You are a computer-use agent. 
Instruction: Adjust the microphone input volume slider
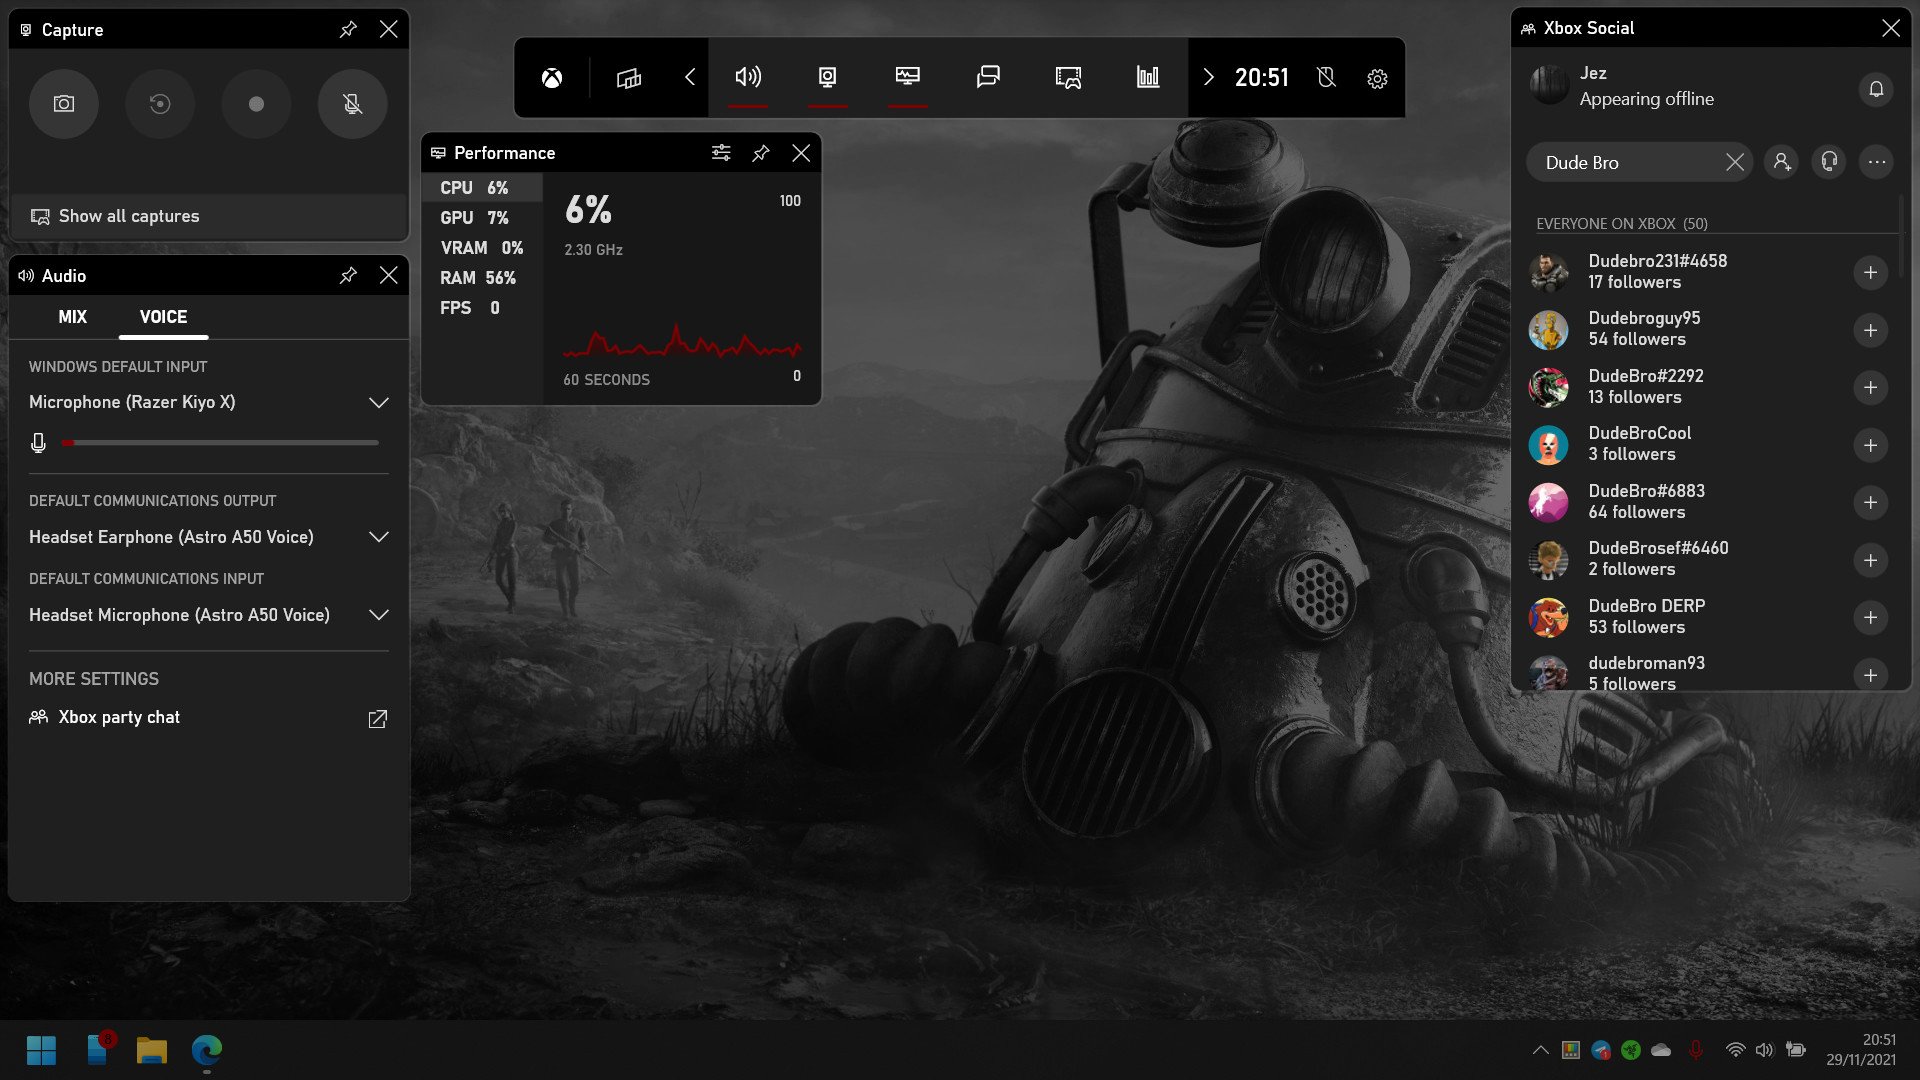pyautogui.click(x=220, y=442)
